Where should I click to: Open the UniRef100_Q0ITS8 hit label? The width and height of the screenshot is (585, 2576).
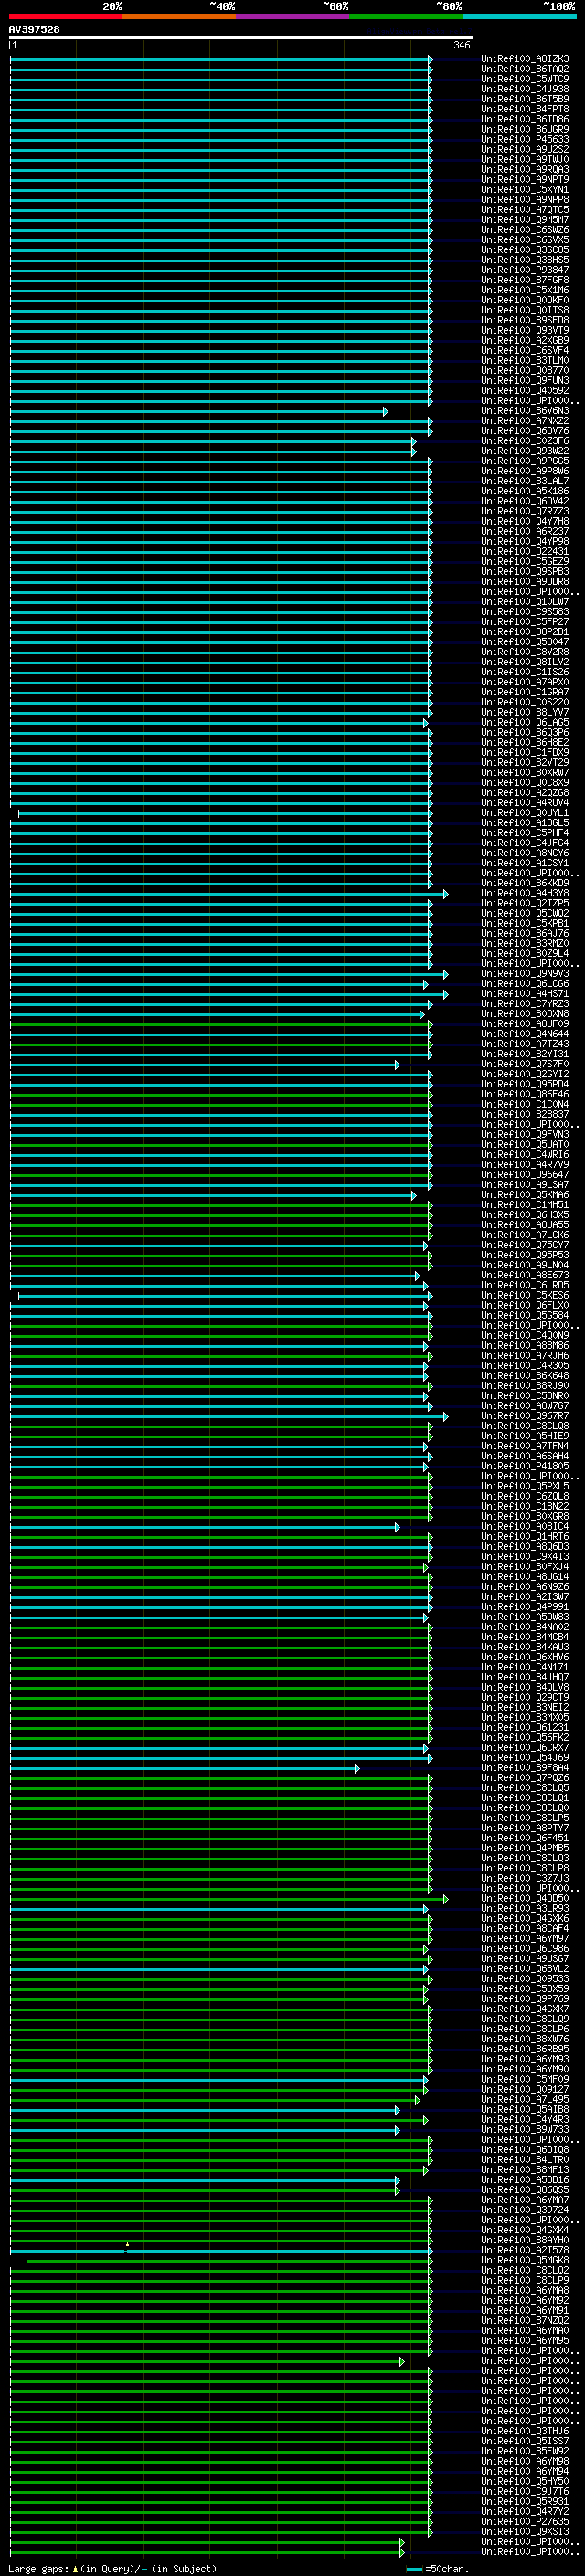(525, 310)
